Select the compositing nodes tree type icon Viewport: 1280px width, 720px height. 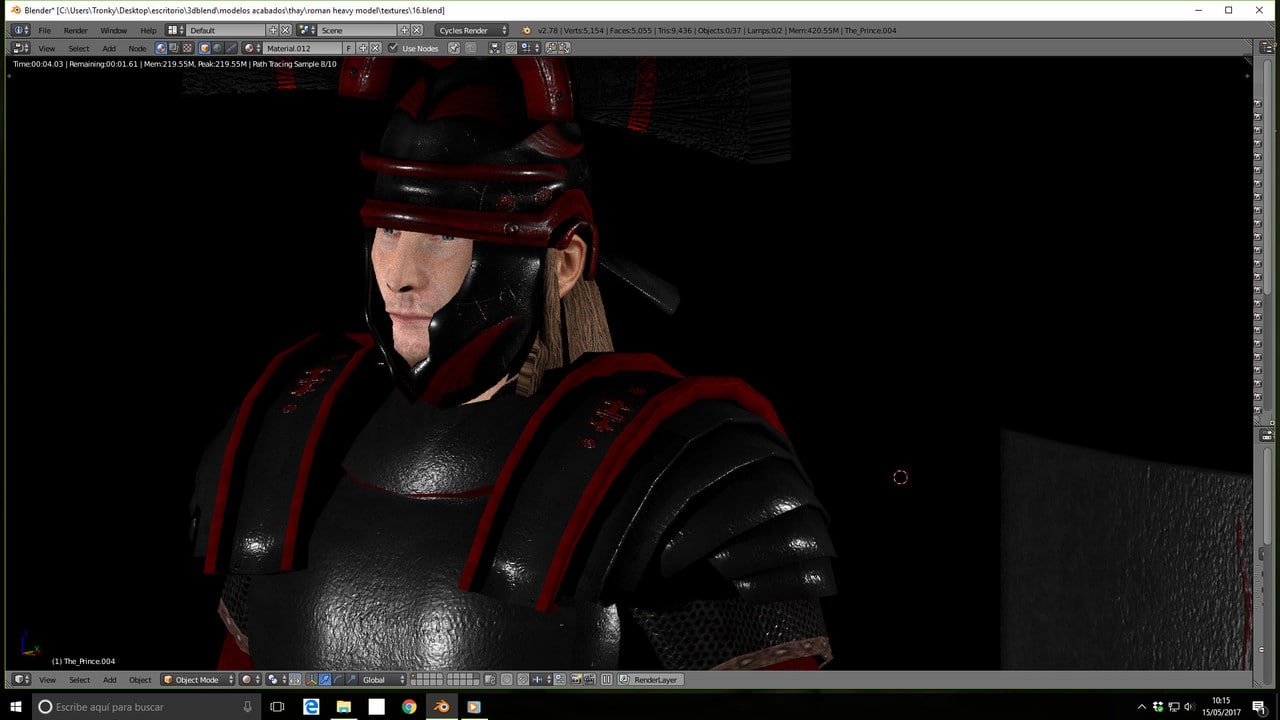(x=174, y=48)
